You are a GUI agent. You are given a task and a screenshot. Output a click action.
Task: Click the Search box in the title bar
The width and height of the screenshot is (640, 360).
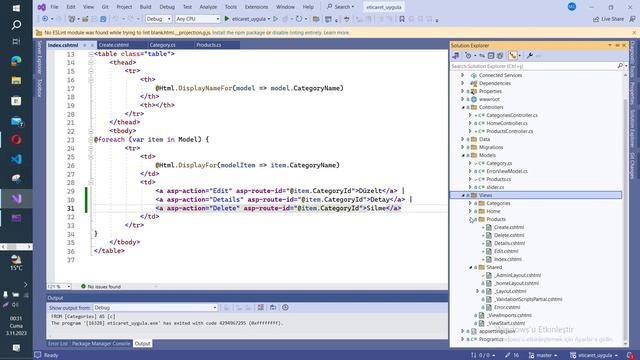click(341, 7)
